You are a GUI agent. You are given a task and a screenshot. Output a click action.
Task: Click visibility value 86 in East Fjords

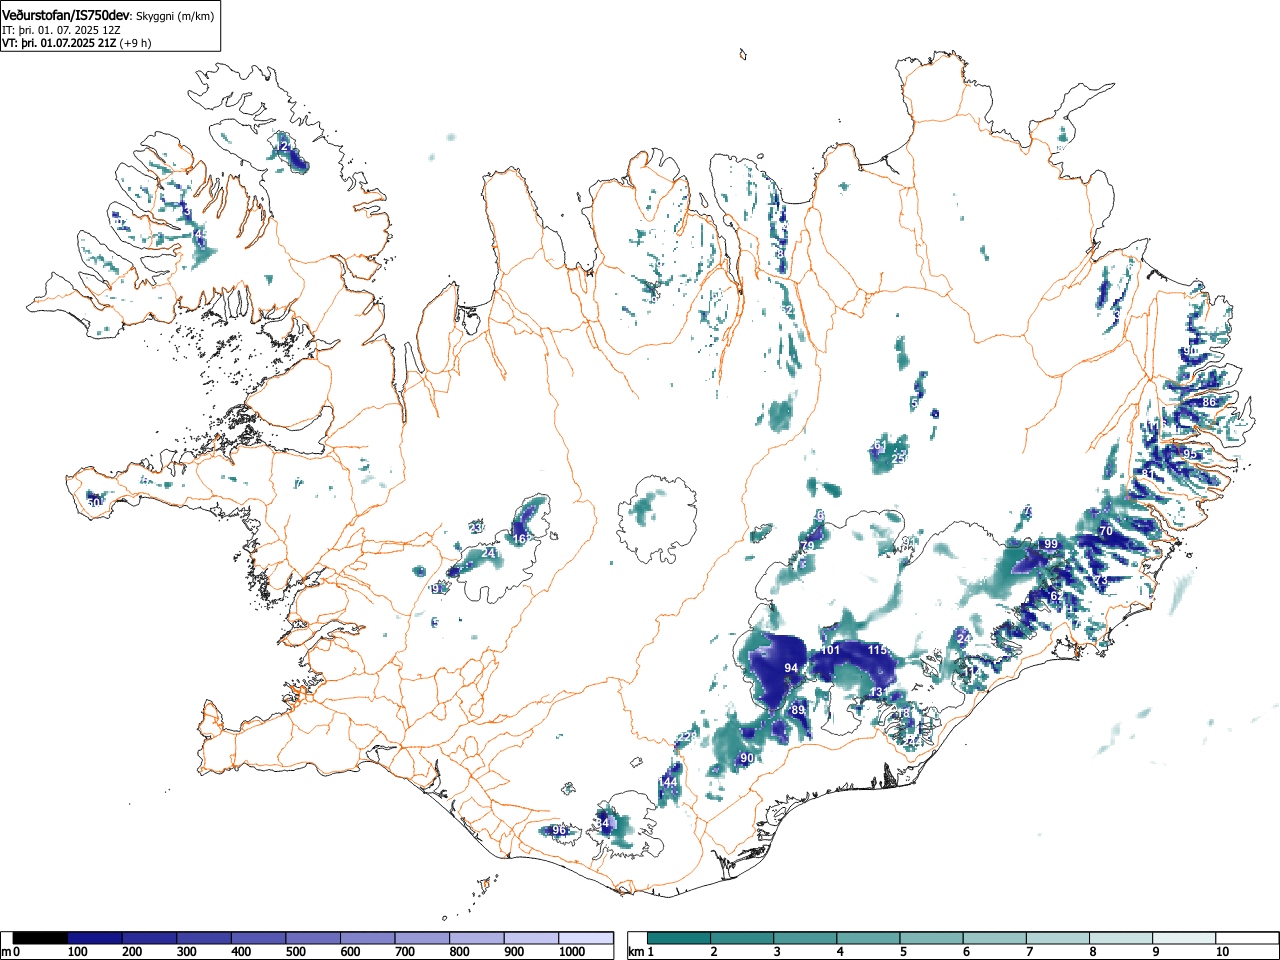pos(1209,402)
